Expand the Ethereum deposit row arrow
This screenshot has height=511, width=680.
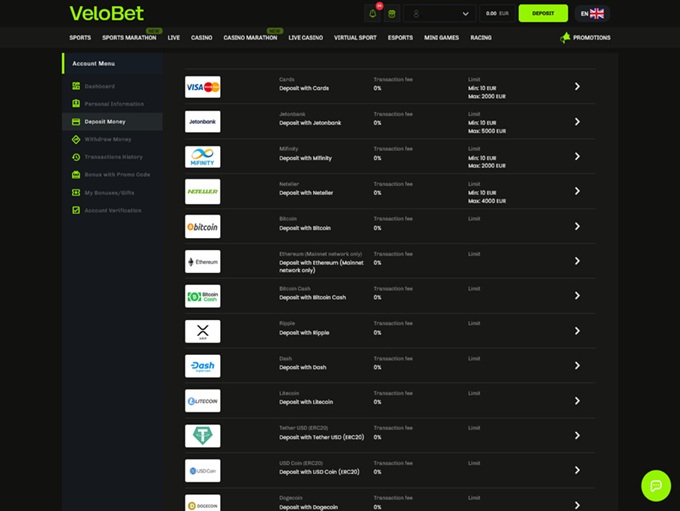[577, 262]
